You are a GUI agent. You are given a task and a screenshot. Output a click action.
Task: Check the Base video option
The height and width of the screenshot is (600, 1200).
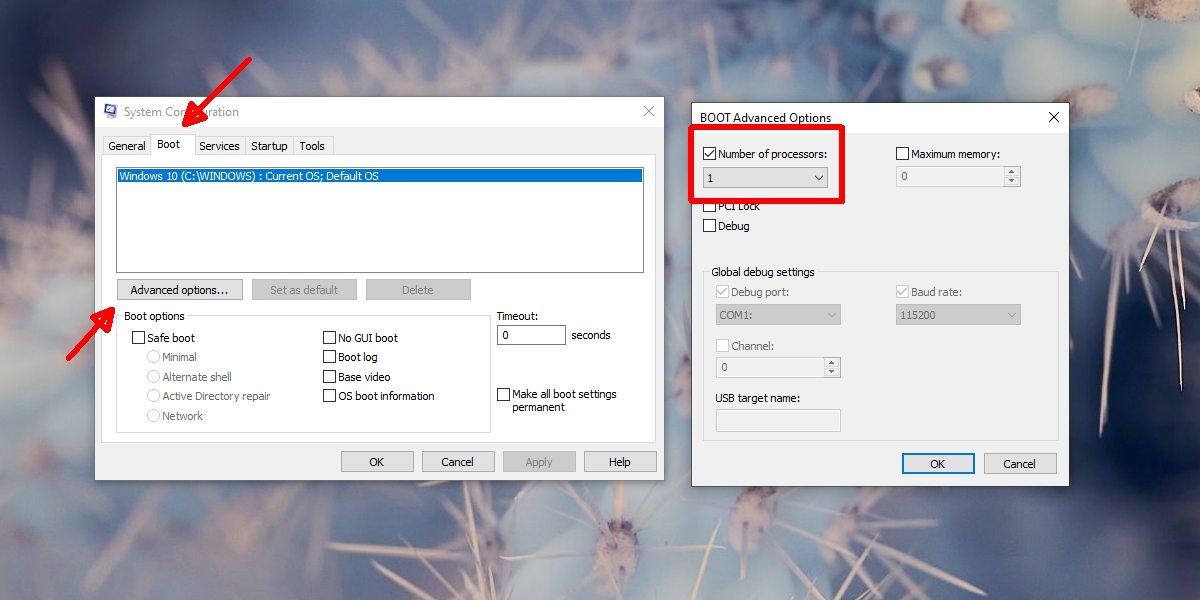pos(329,377)
